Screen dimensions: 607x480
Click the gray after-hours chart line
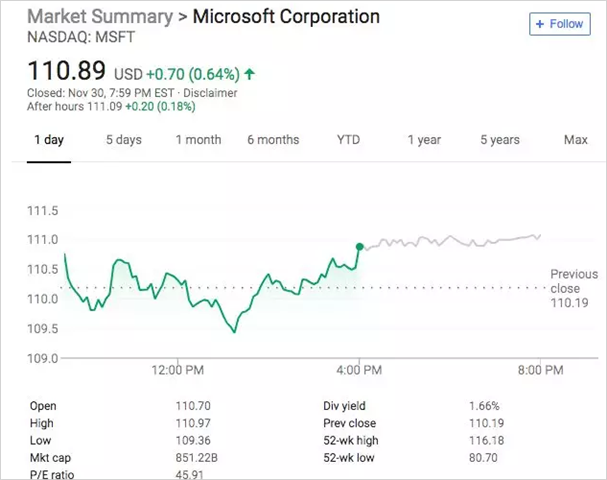coord(451,241)
